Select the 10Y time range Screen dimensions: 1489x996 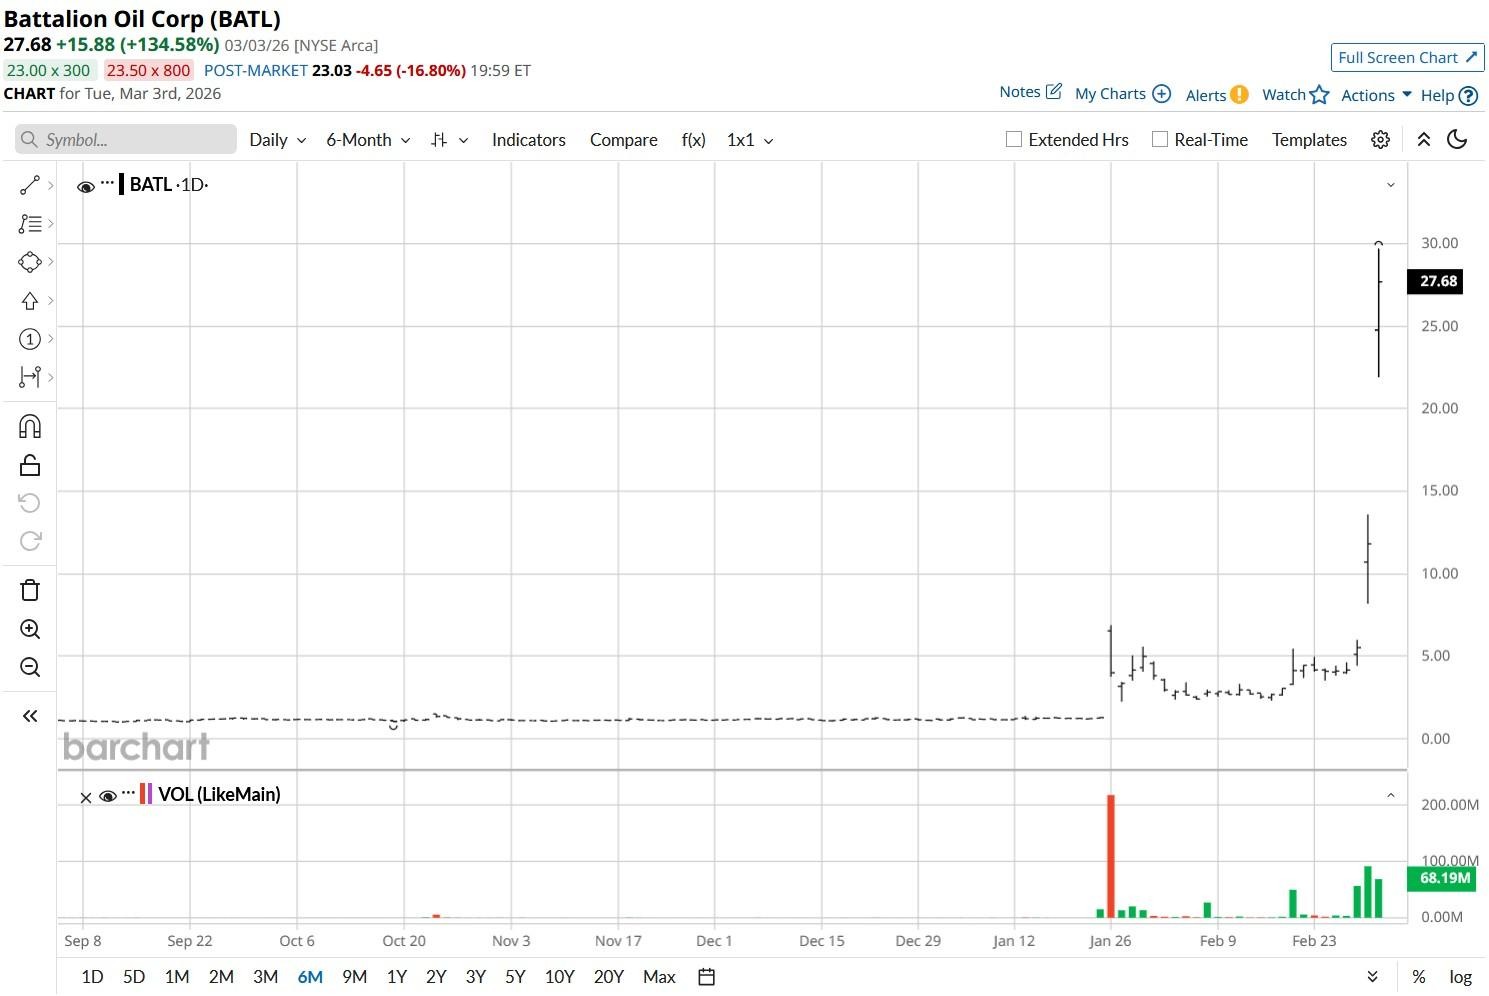pyautogui.click(x=559, y=977)
